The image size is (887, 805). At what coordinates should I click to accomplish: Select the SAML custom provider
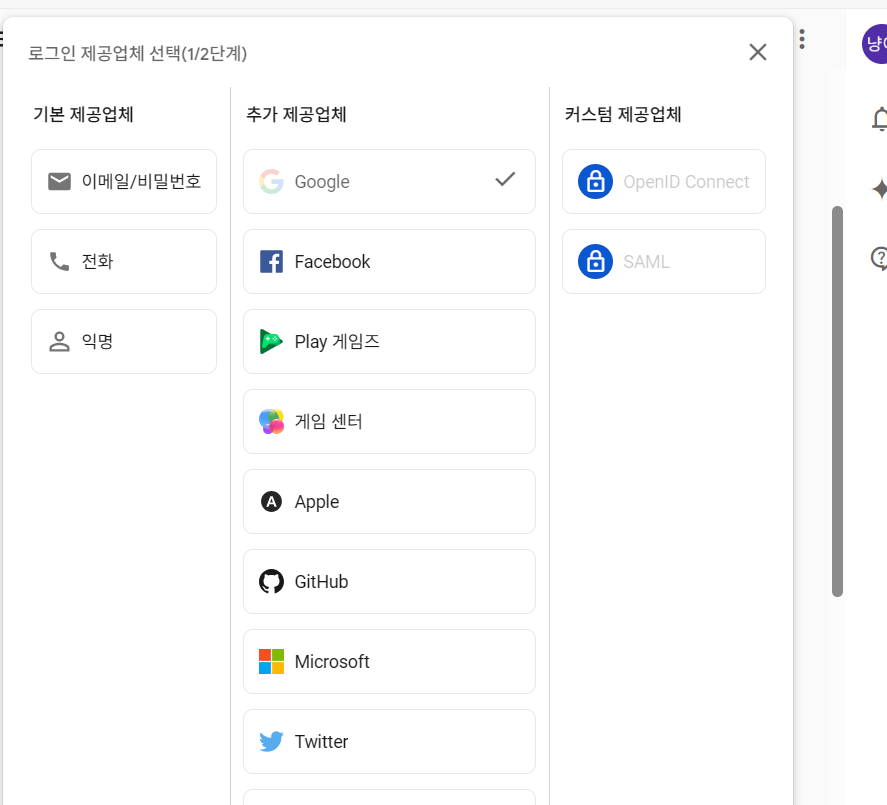pos(664,261)
